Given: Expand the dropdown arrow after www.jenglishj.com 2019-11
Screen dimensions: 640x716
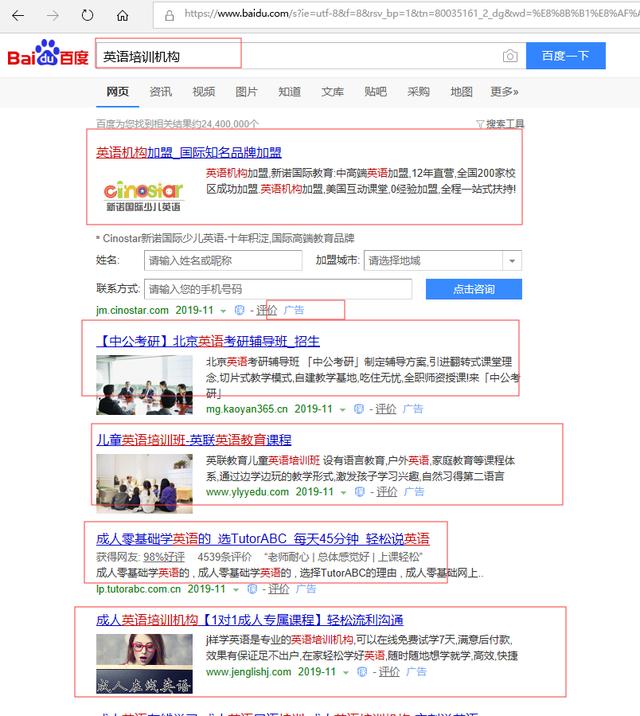Looking at the screenshot, I should pos(346,673).
